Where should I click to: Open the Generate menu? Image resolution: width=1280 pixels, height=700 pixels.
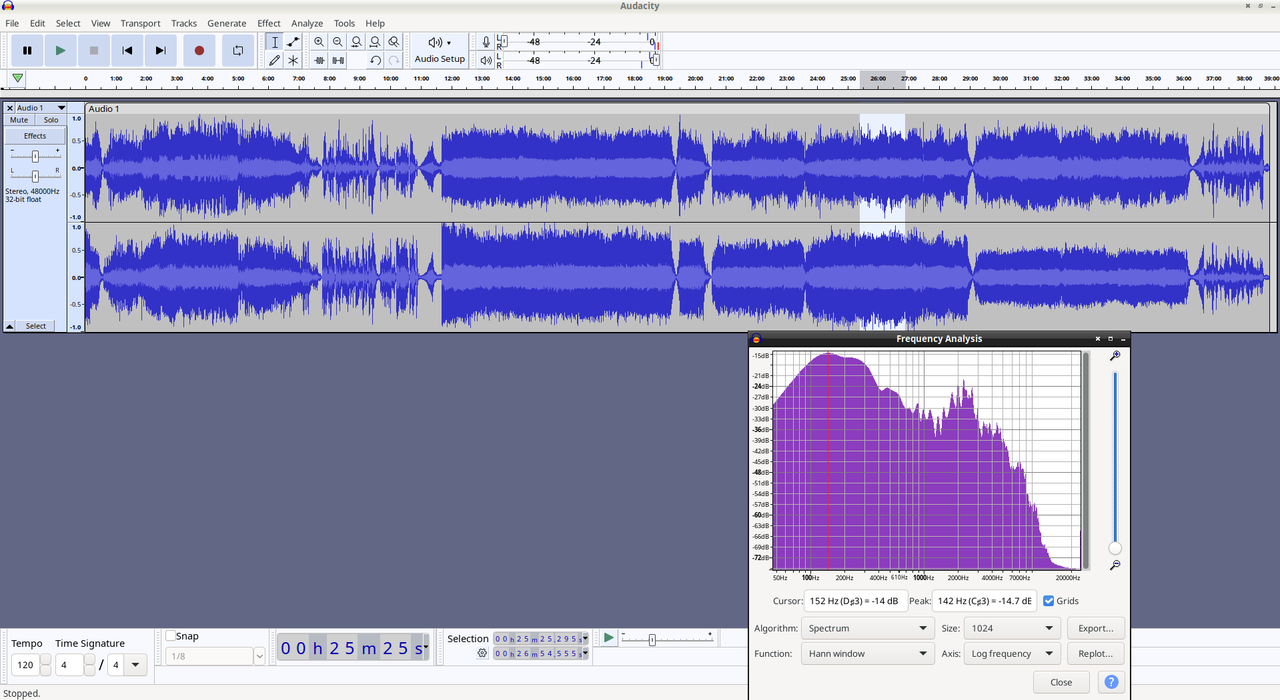(226, 23)
